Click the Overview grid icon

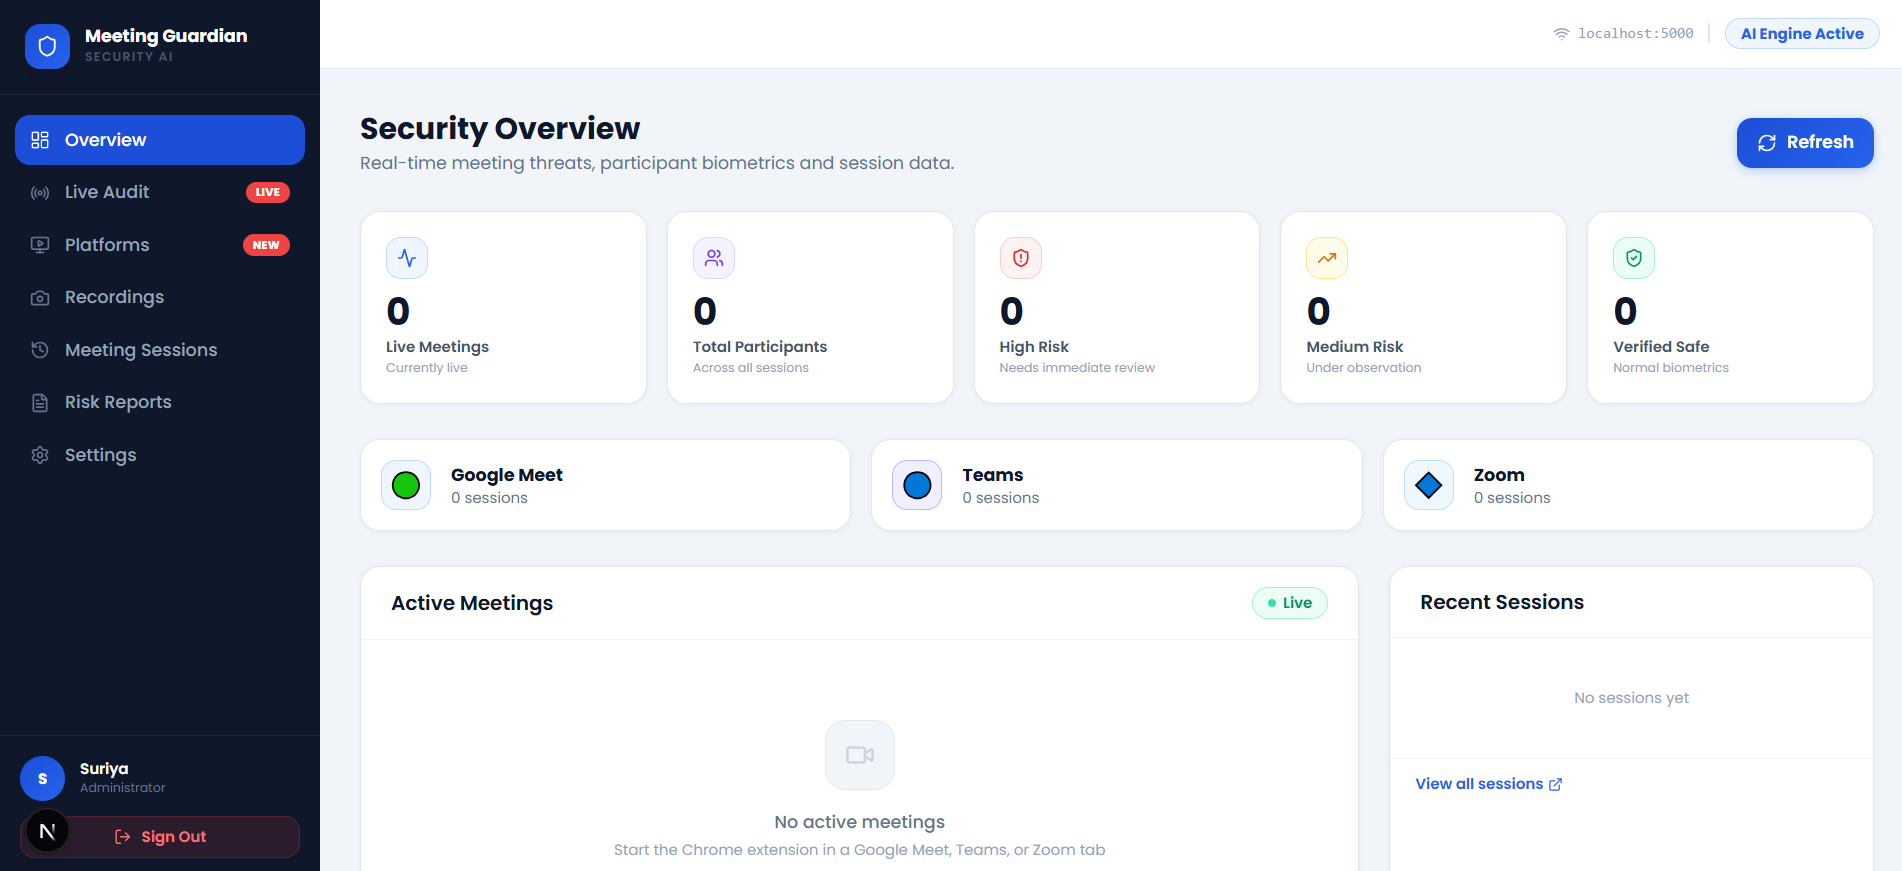40,140
